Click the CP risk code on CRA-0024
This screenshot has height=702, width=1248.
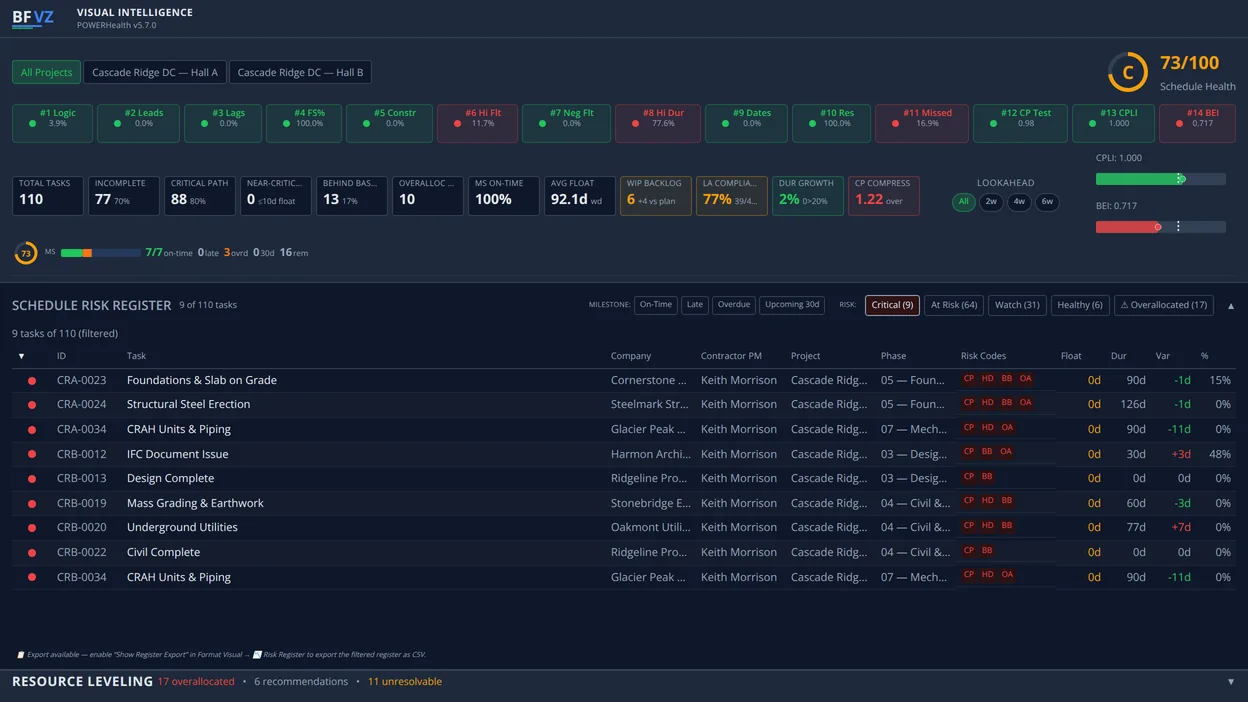968,403
